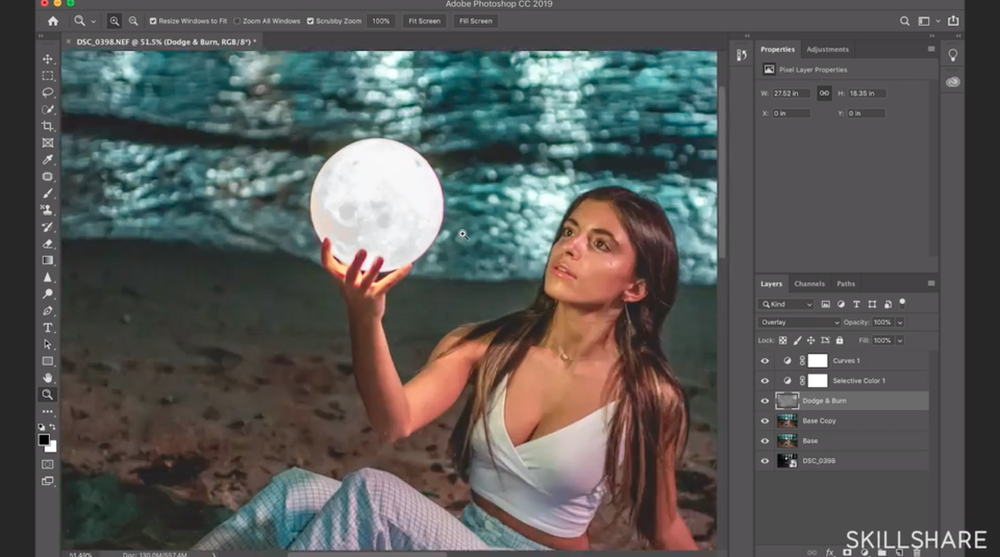Click the foreground color swatch

pos(44,440)
